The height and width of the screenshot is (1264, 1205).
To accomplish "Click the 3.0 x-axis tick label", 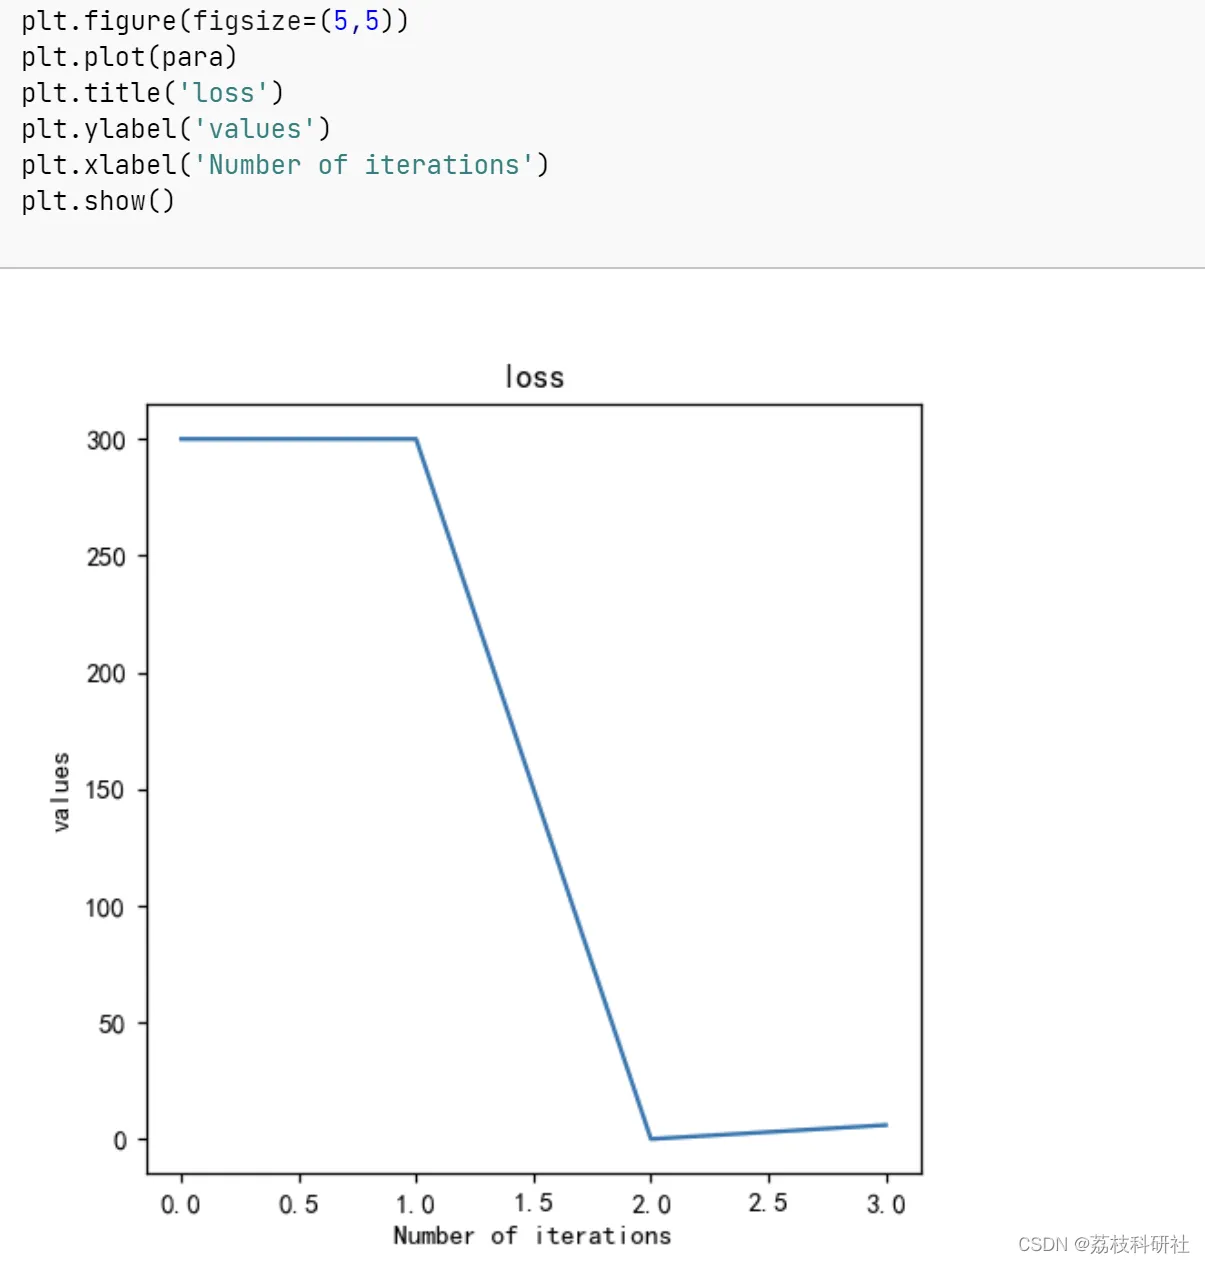I will click(x=886, y=1204).
